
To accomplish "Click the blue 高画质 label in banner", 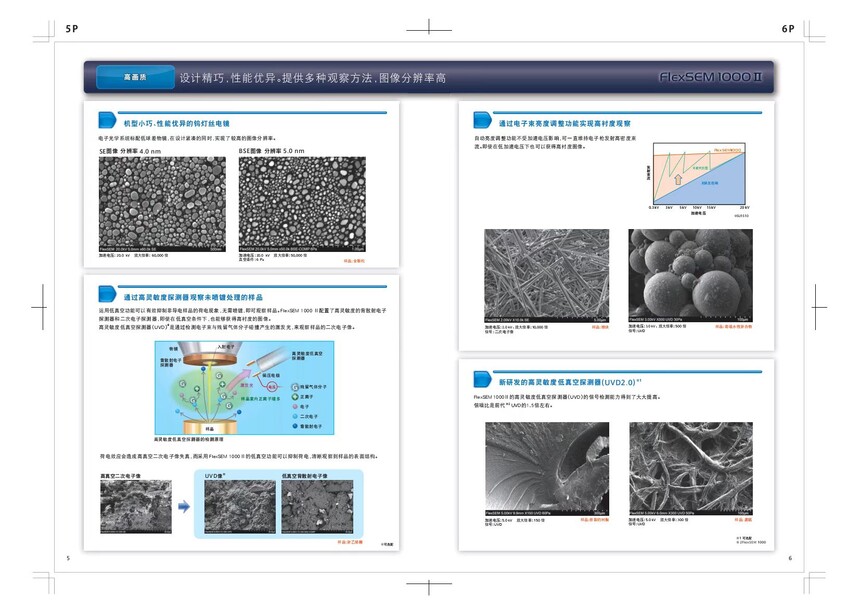I will click(135, 77).
